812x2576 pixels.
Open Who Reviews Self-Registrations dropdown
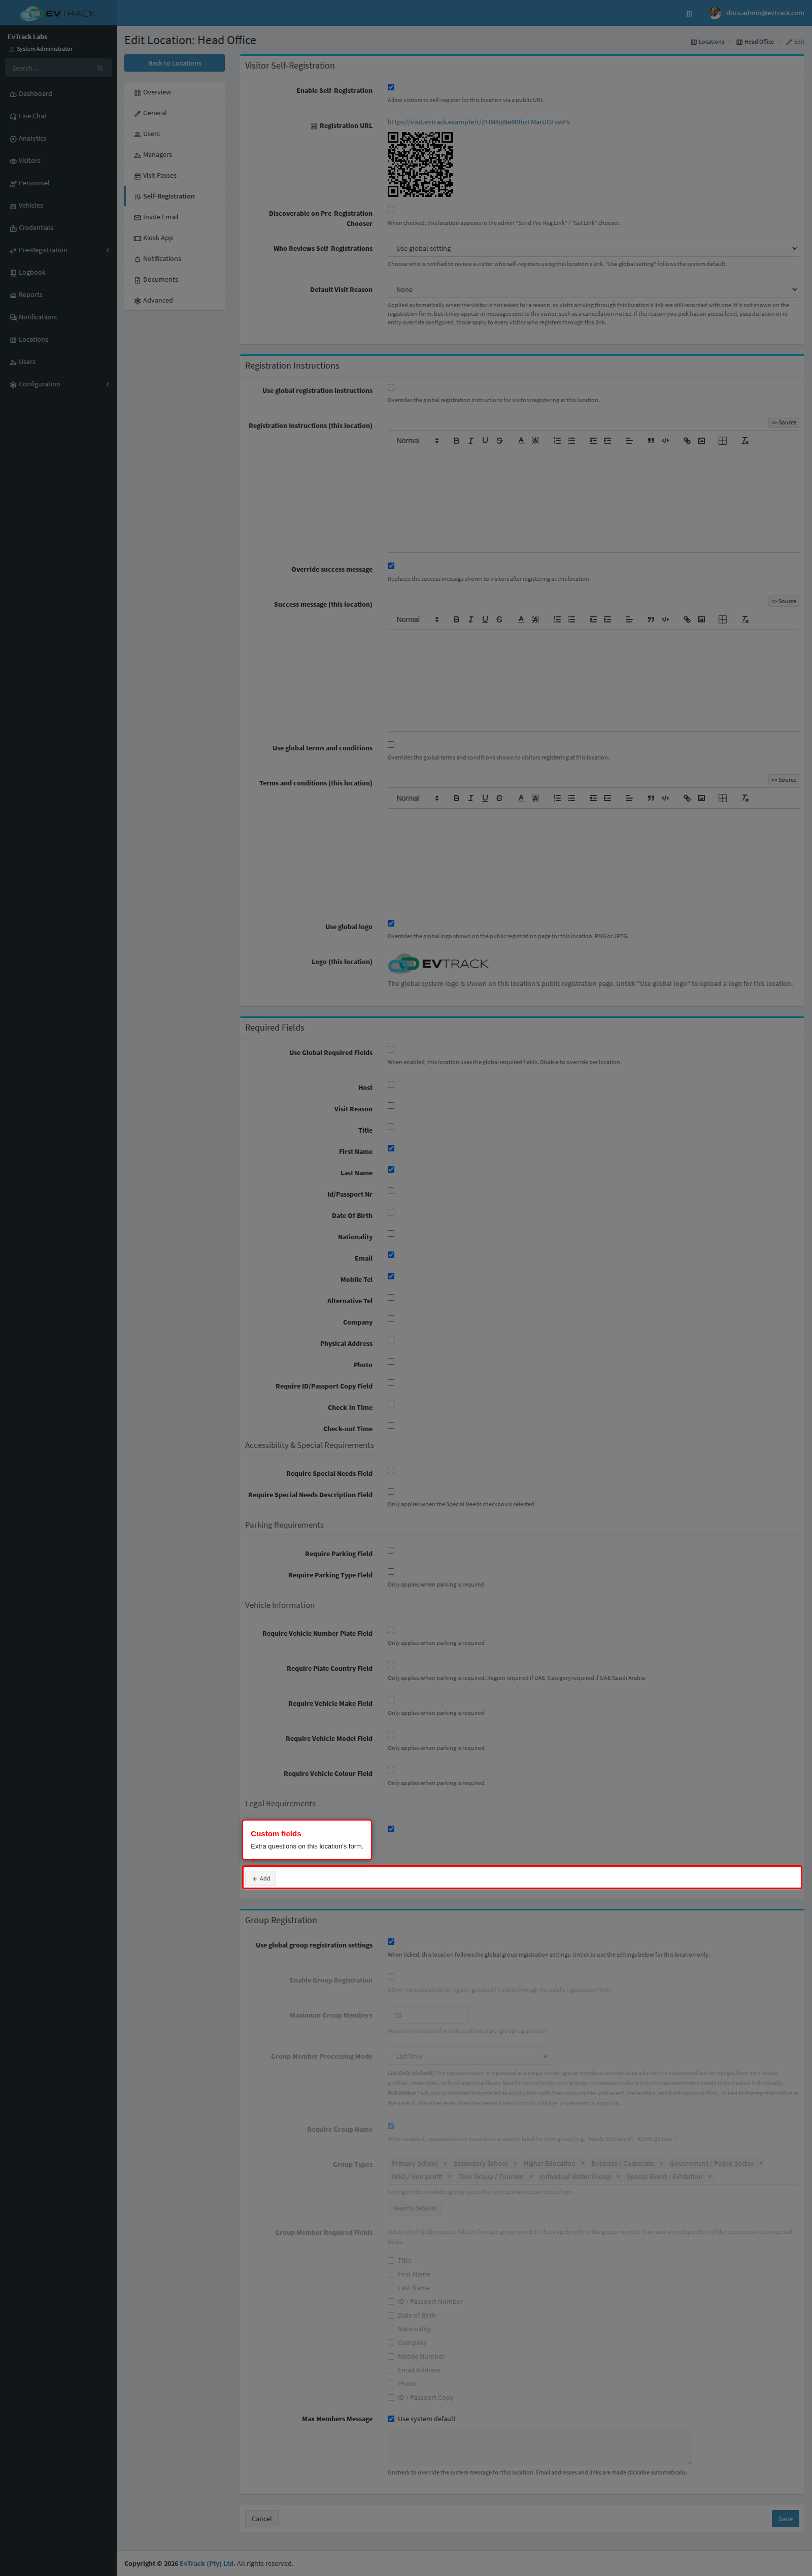point(593,249)
